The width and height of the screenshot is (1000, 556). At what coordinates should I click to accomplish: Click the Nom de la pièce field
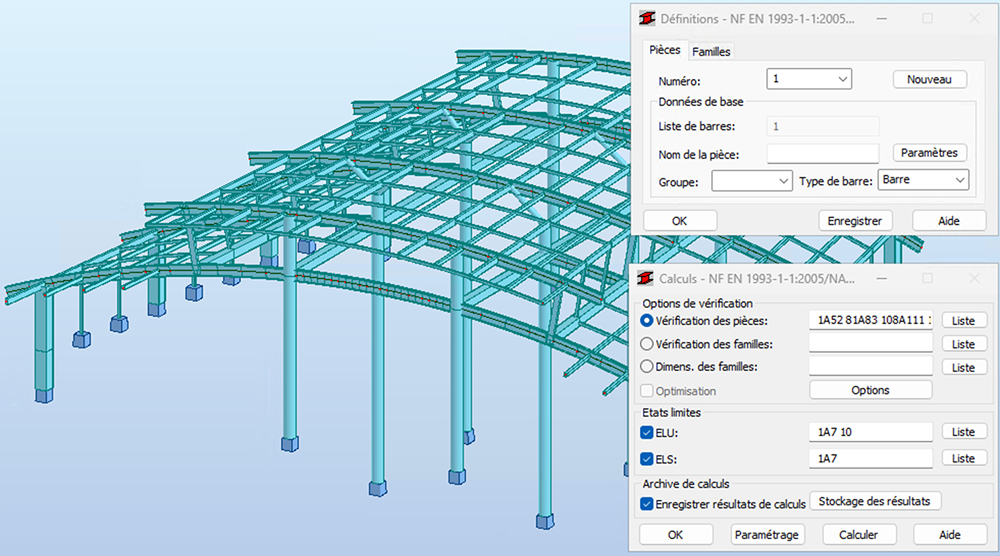pos(823,154)
